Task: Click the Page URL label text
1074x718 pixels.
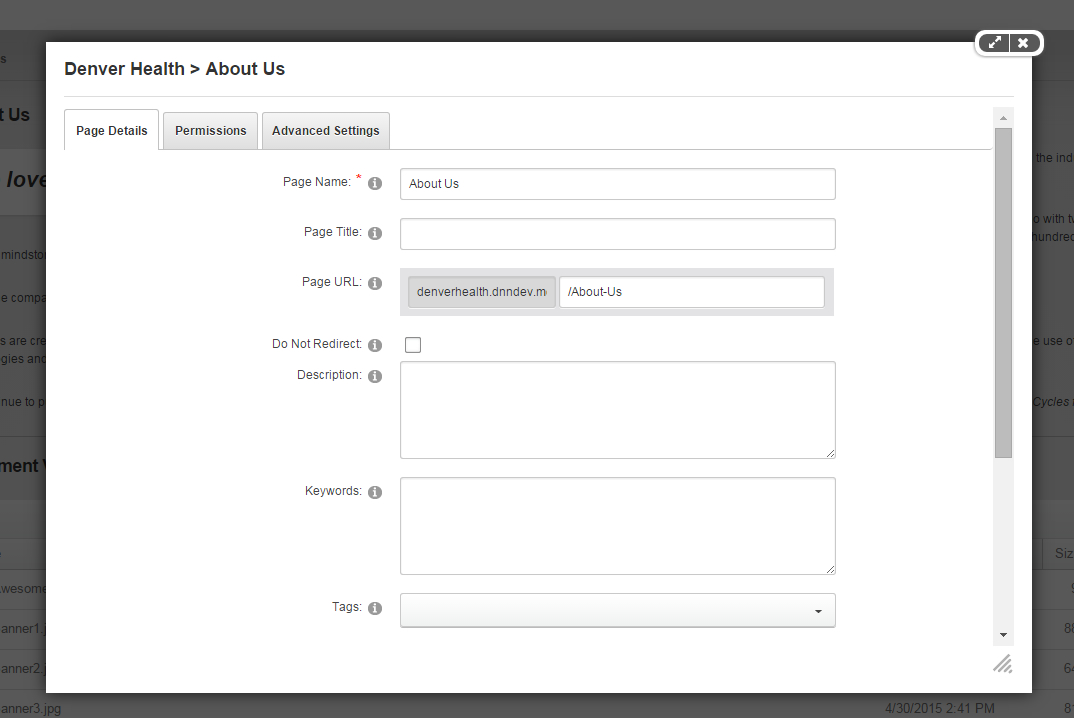Action: pos(332,282)
